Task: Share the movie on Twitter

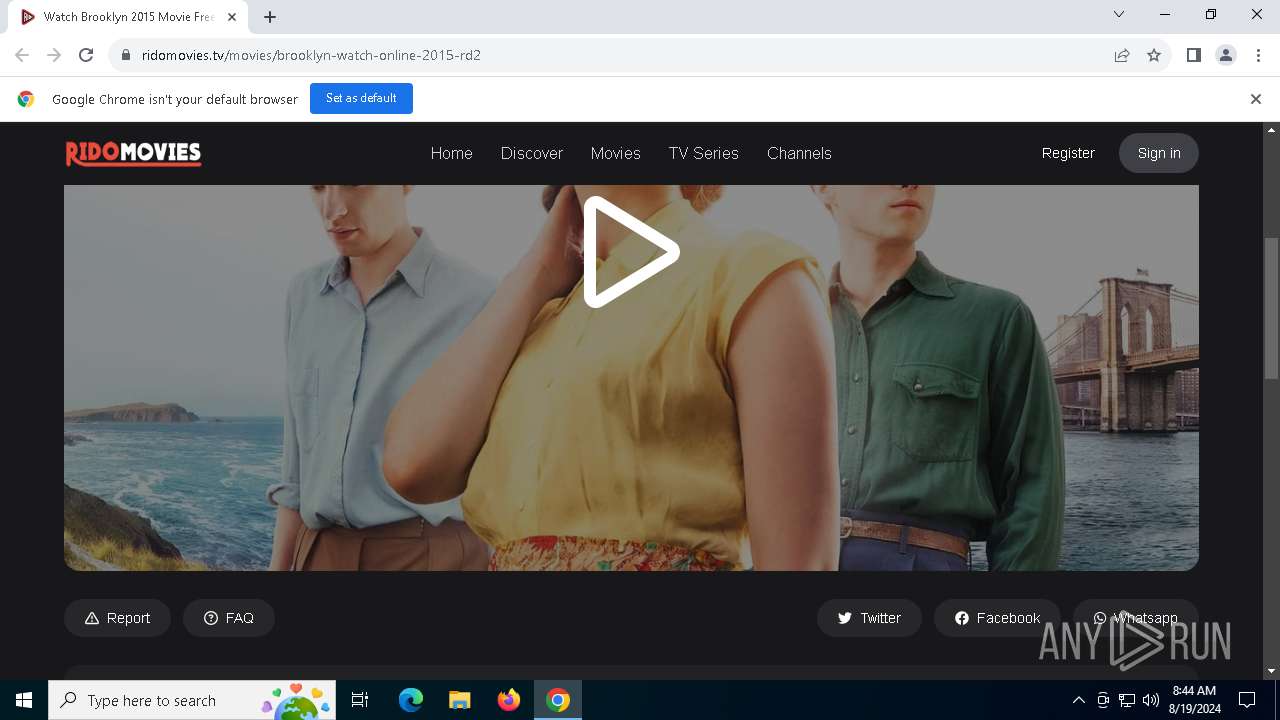Action: coord(869,618)
